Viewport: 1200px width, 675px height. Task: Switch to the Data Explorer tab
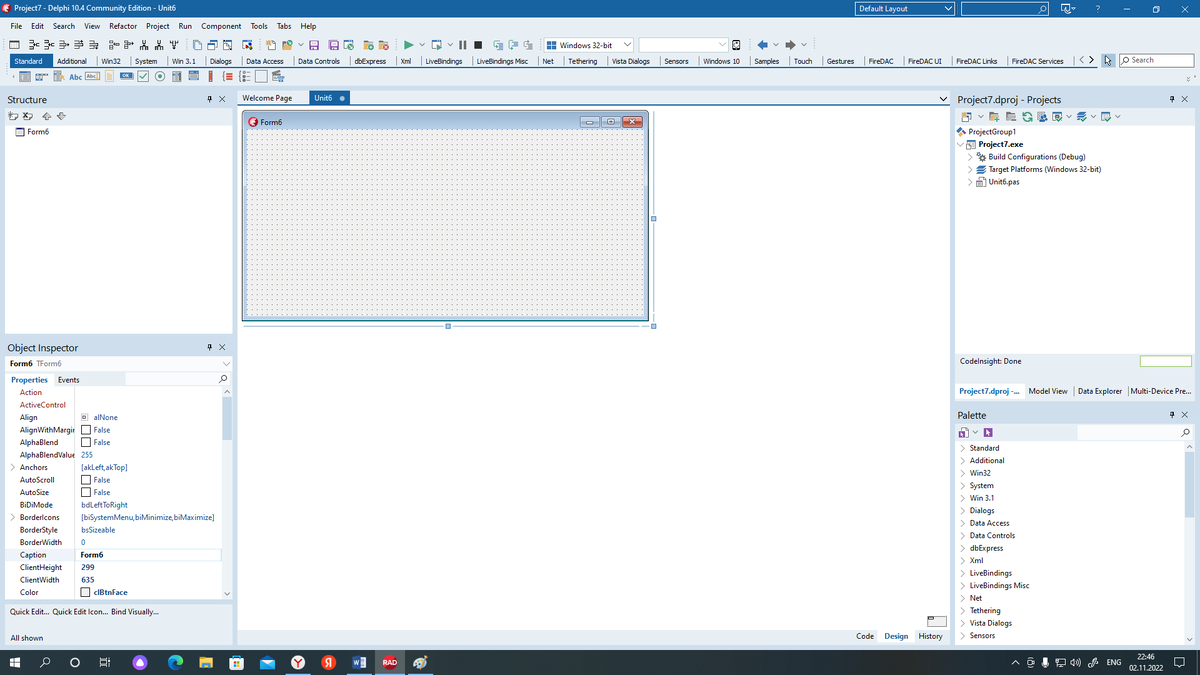(x=1100, y=391)
